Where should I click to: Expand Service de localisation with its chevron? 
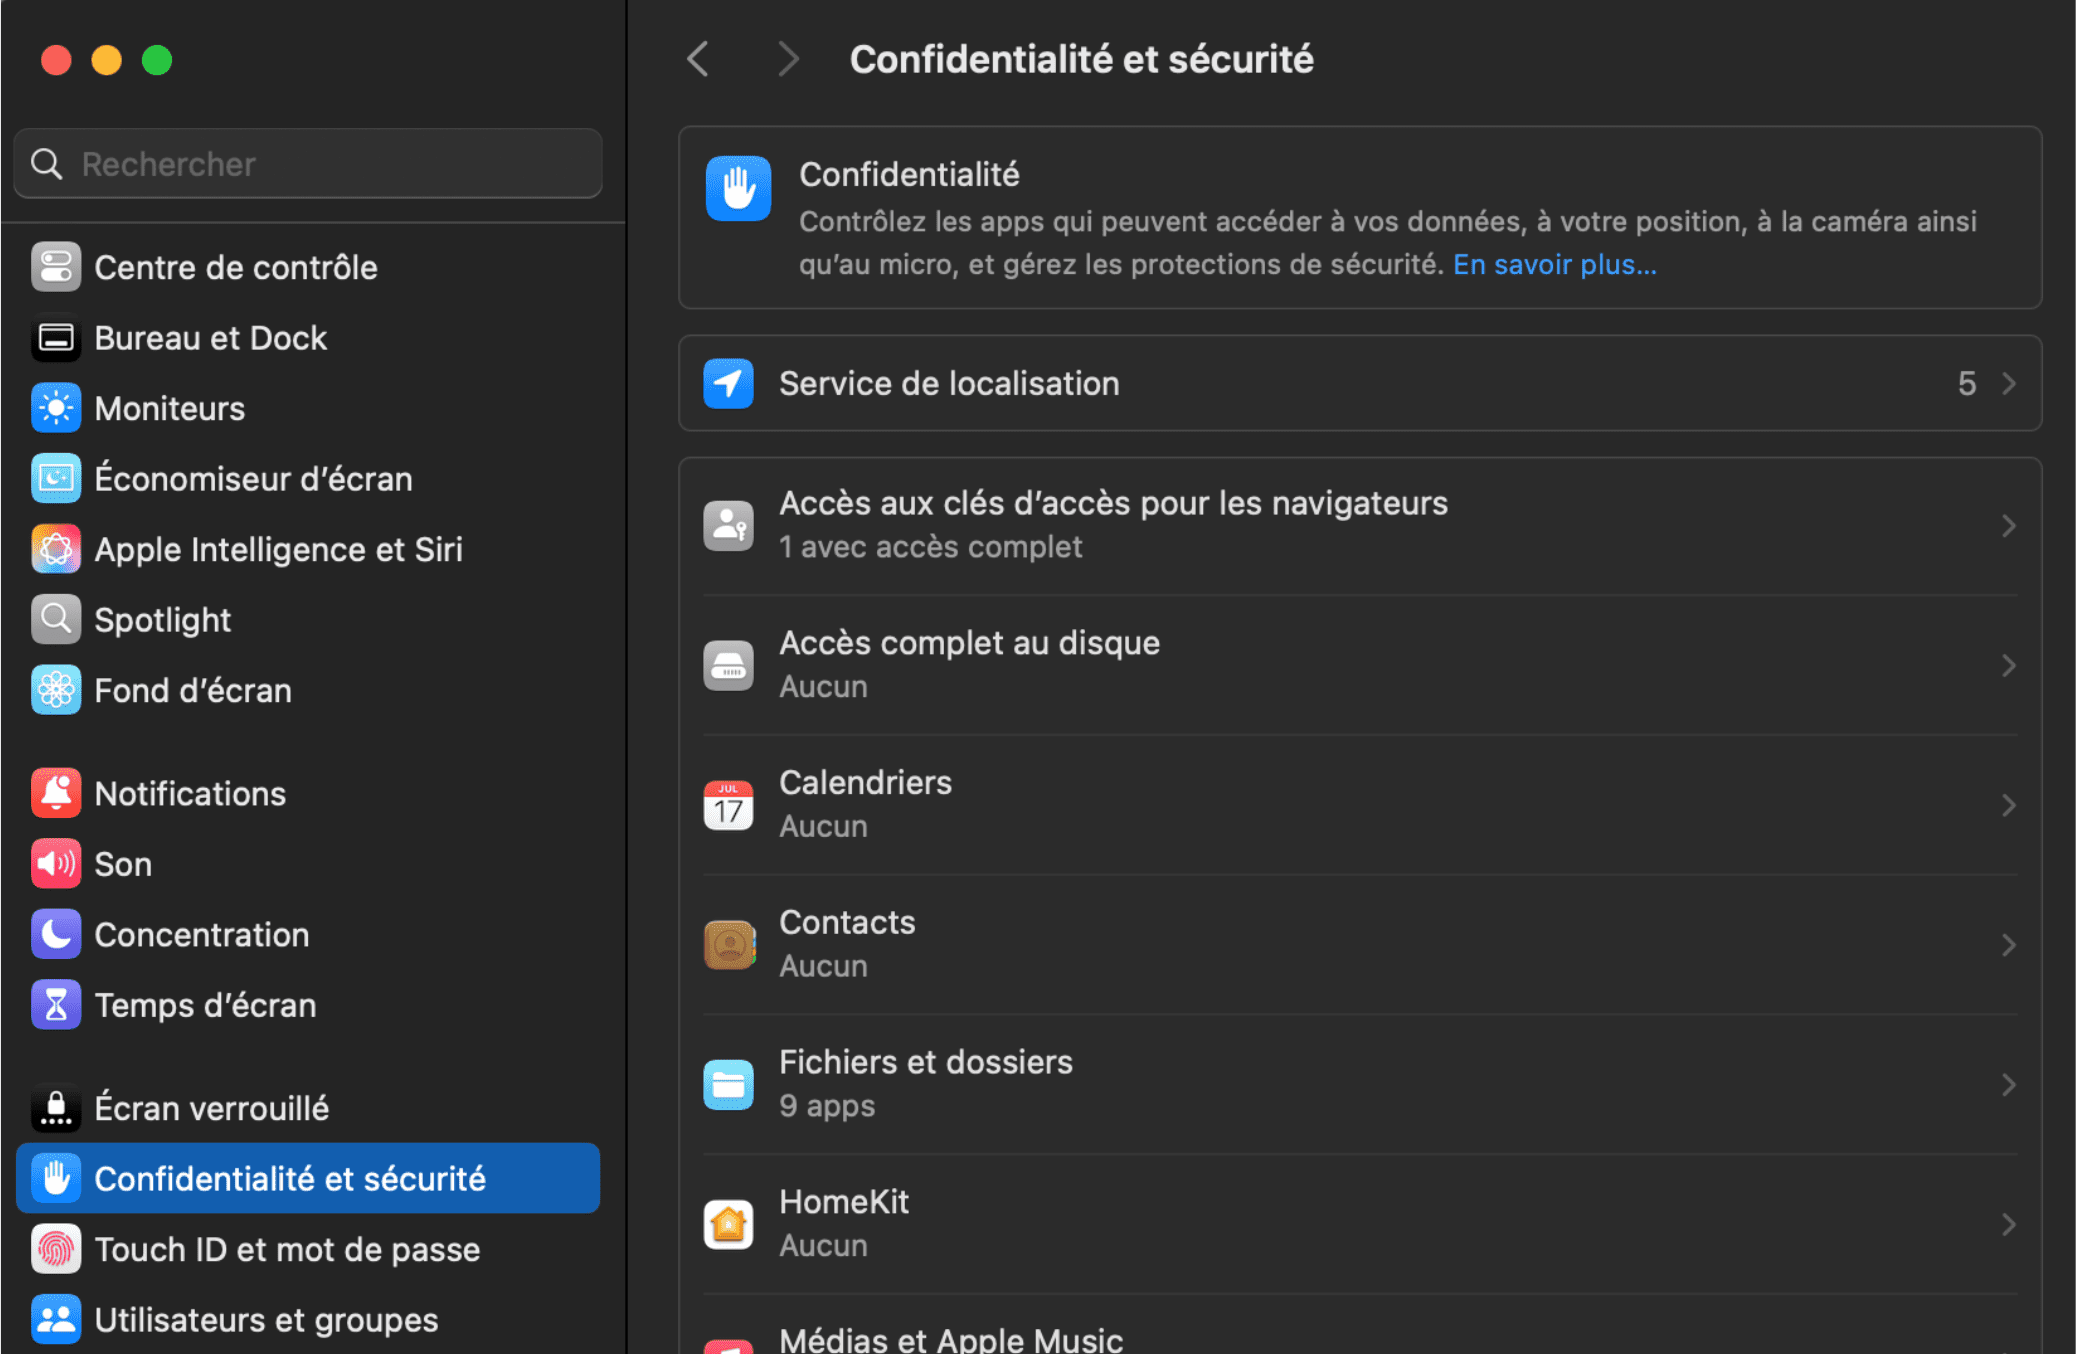coord(2009,383)
